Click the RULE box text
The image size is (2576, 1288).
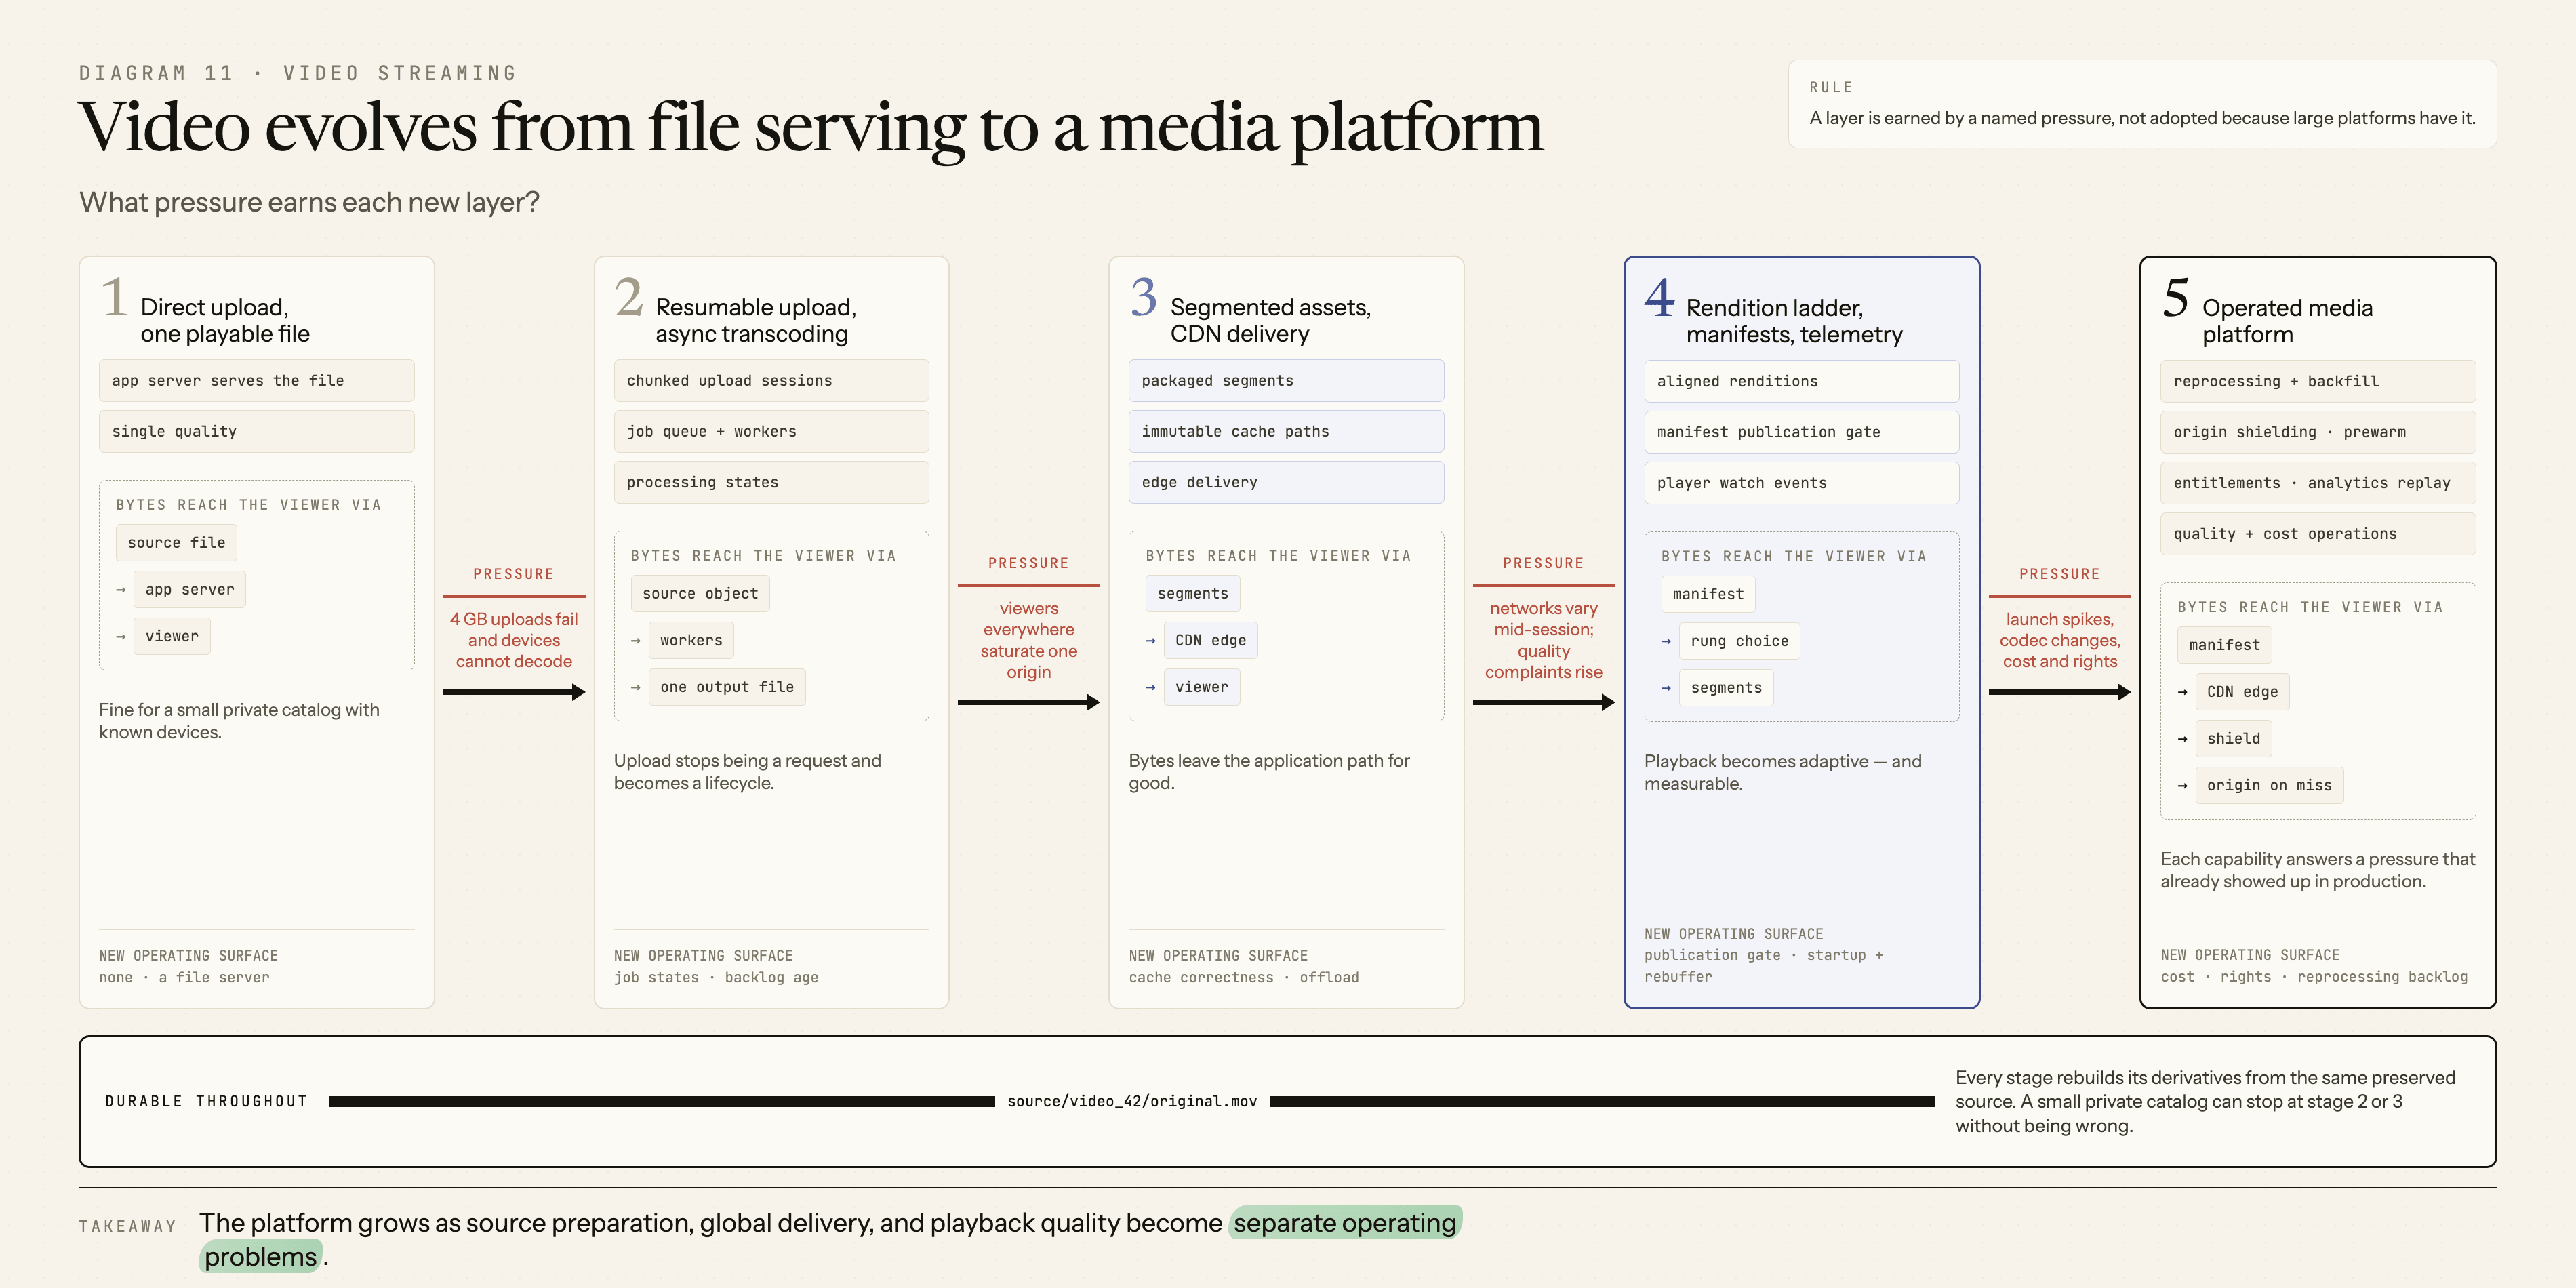(2142, 118)
